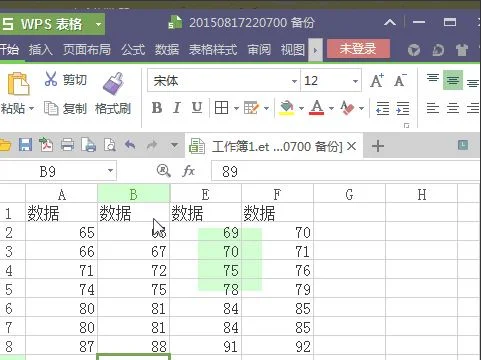This screenshot has height=360, width=481.
Task: Open 审阅 (Review) tab
Action: point(259,50)
